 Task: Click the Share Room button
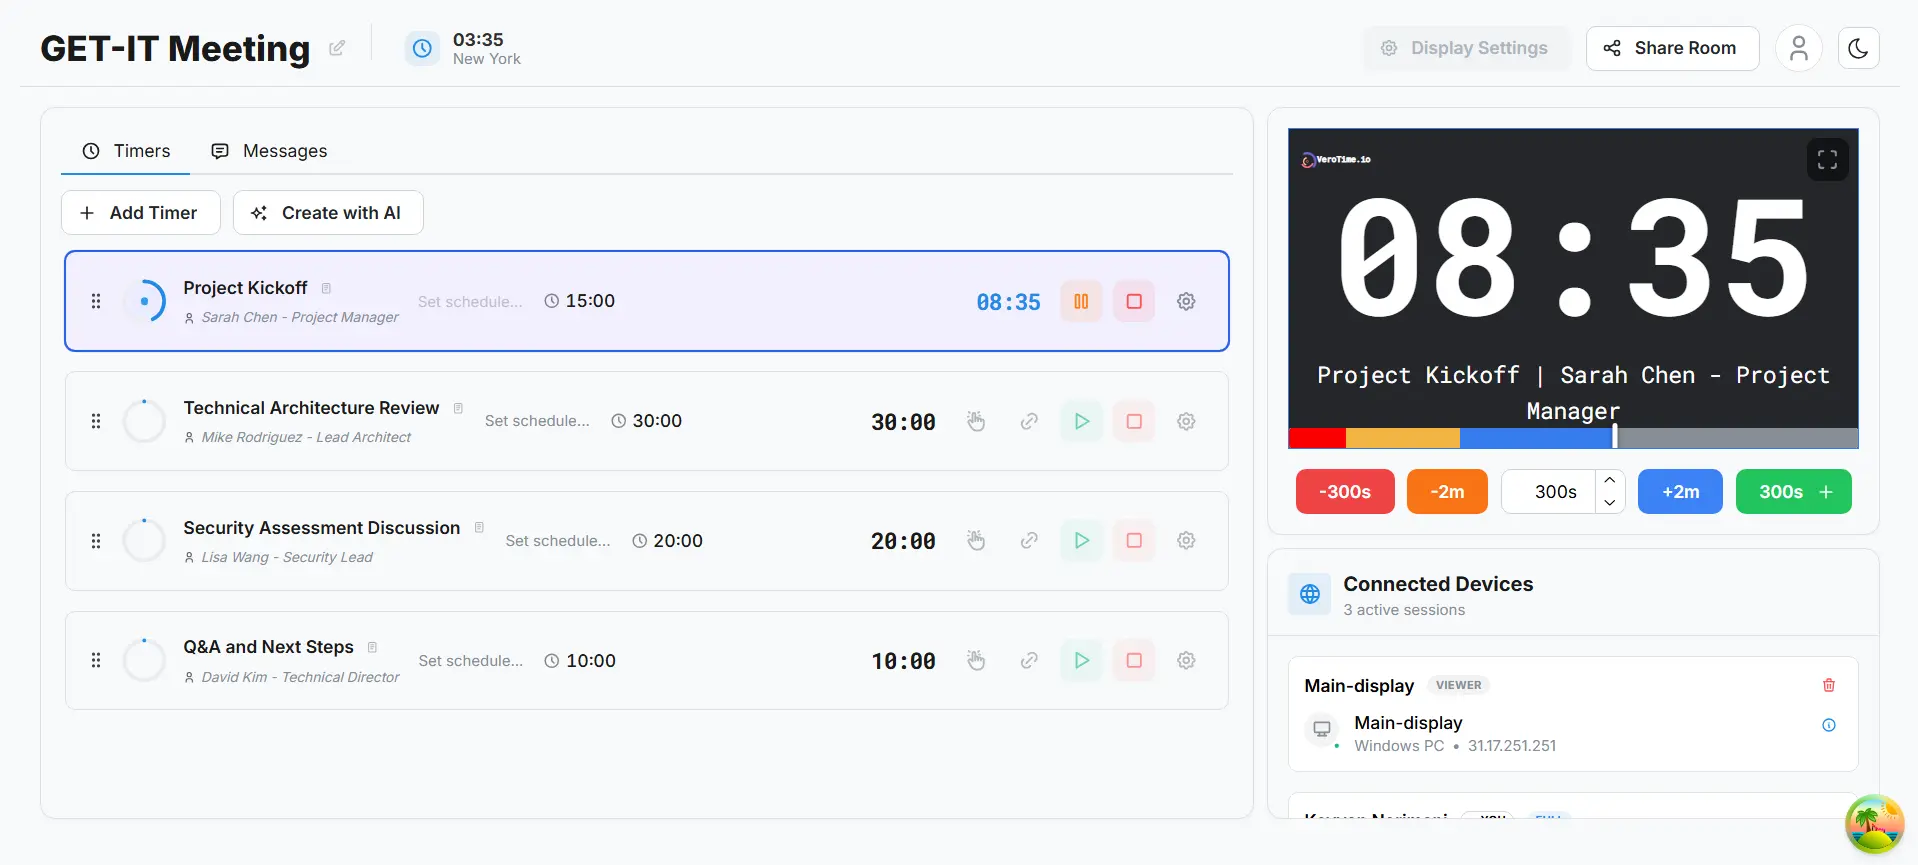pos(1672,48)
